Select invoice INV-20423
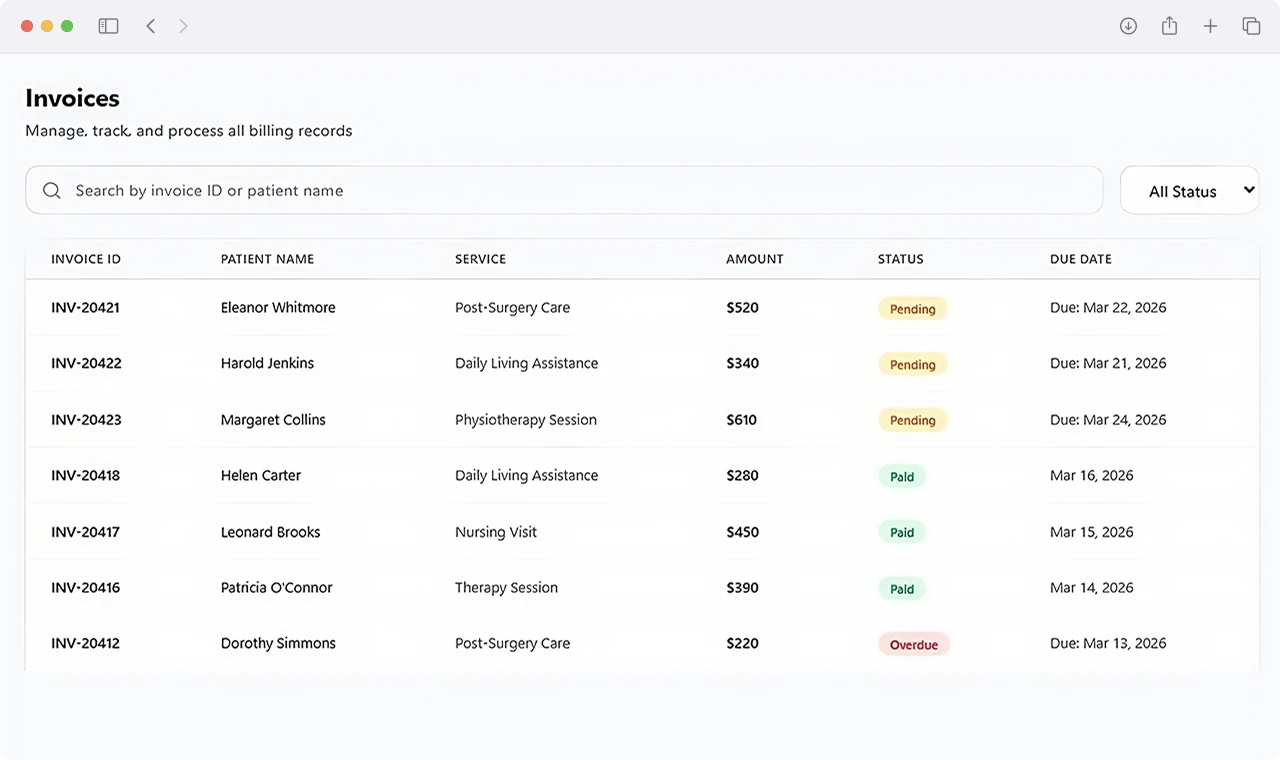 pyautogui.click(x=86, y=420)
